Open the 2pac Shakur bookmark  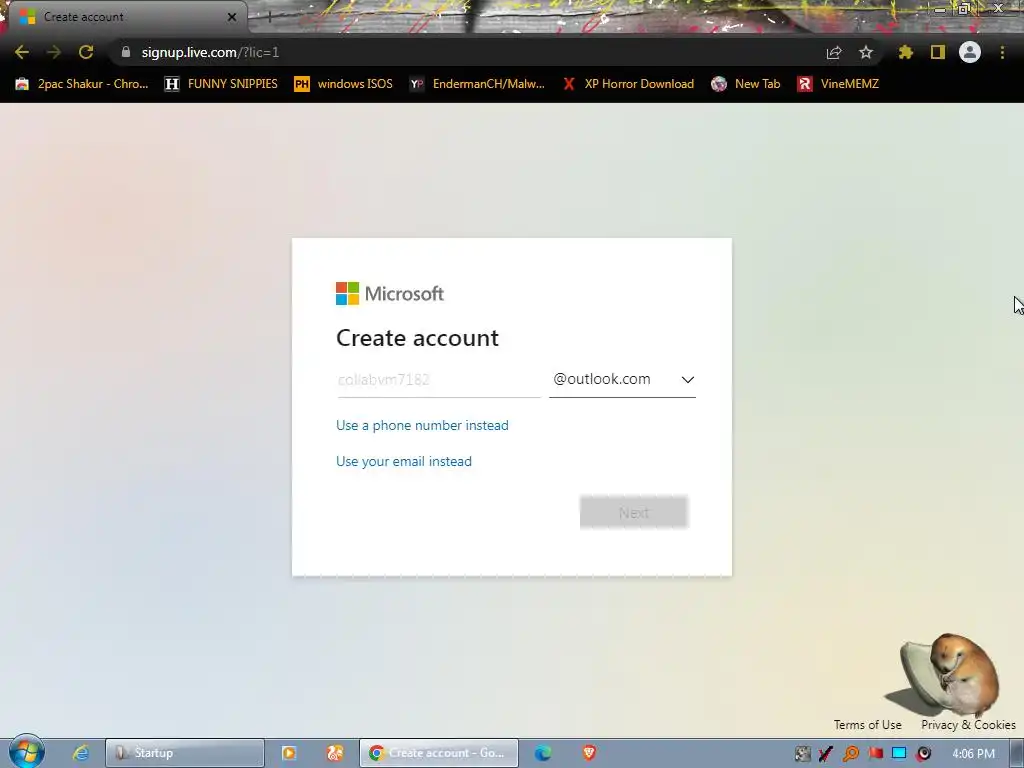click(82, 84)
